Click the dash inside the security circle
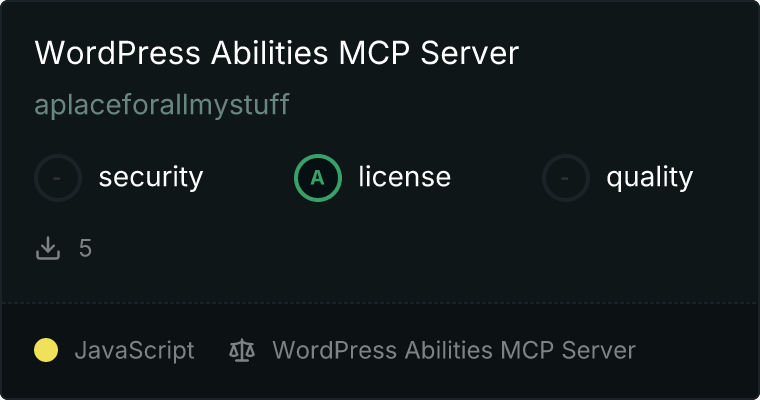 click(x=57, y=178)
